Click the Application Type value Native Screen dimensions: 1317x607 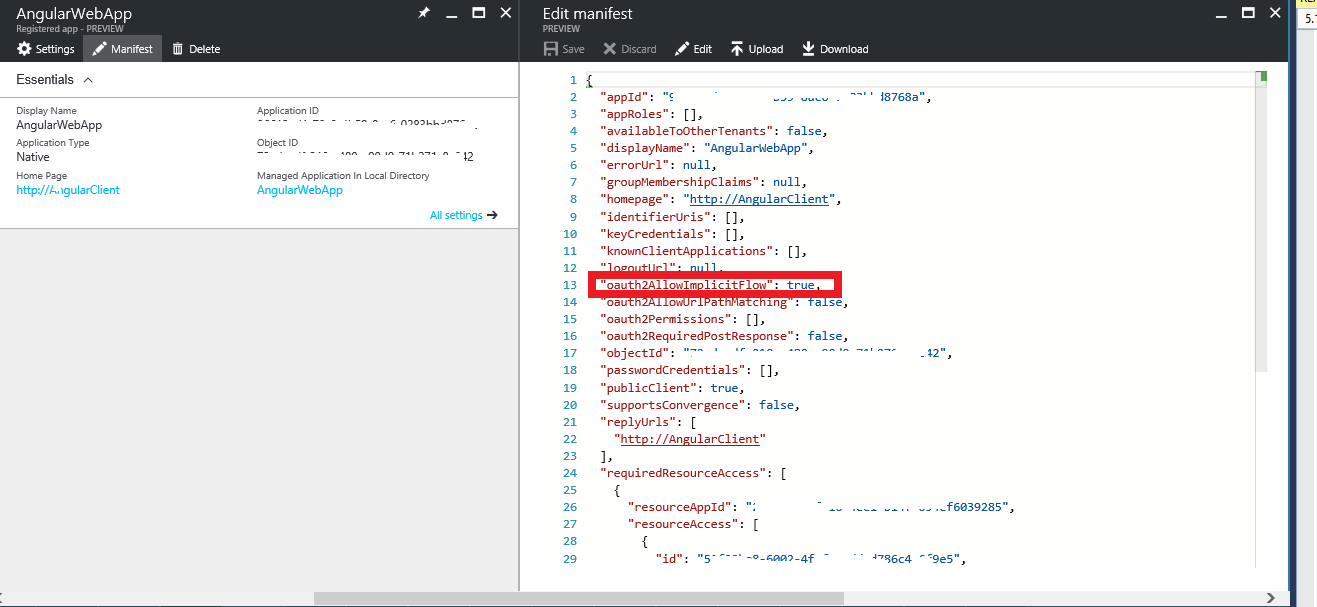[x=33, y=157]
